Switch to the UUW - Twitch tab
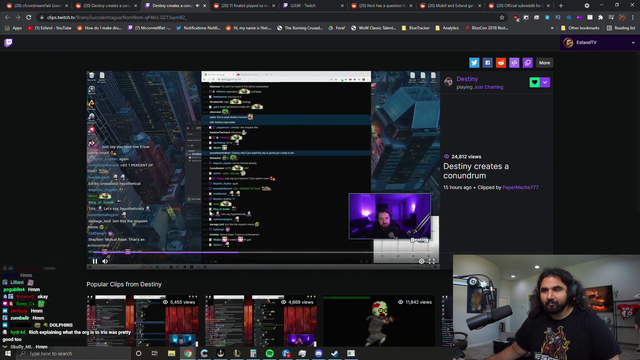This screenshot has width=640, height=360. (313, 6)
